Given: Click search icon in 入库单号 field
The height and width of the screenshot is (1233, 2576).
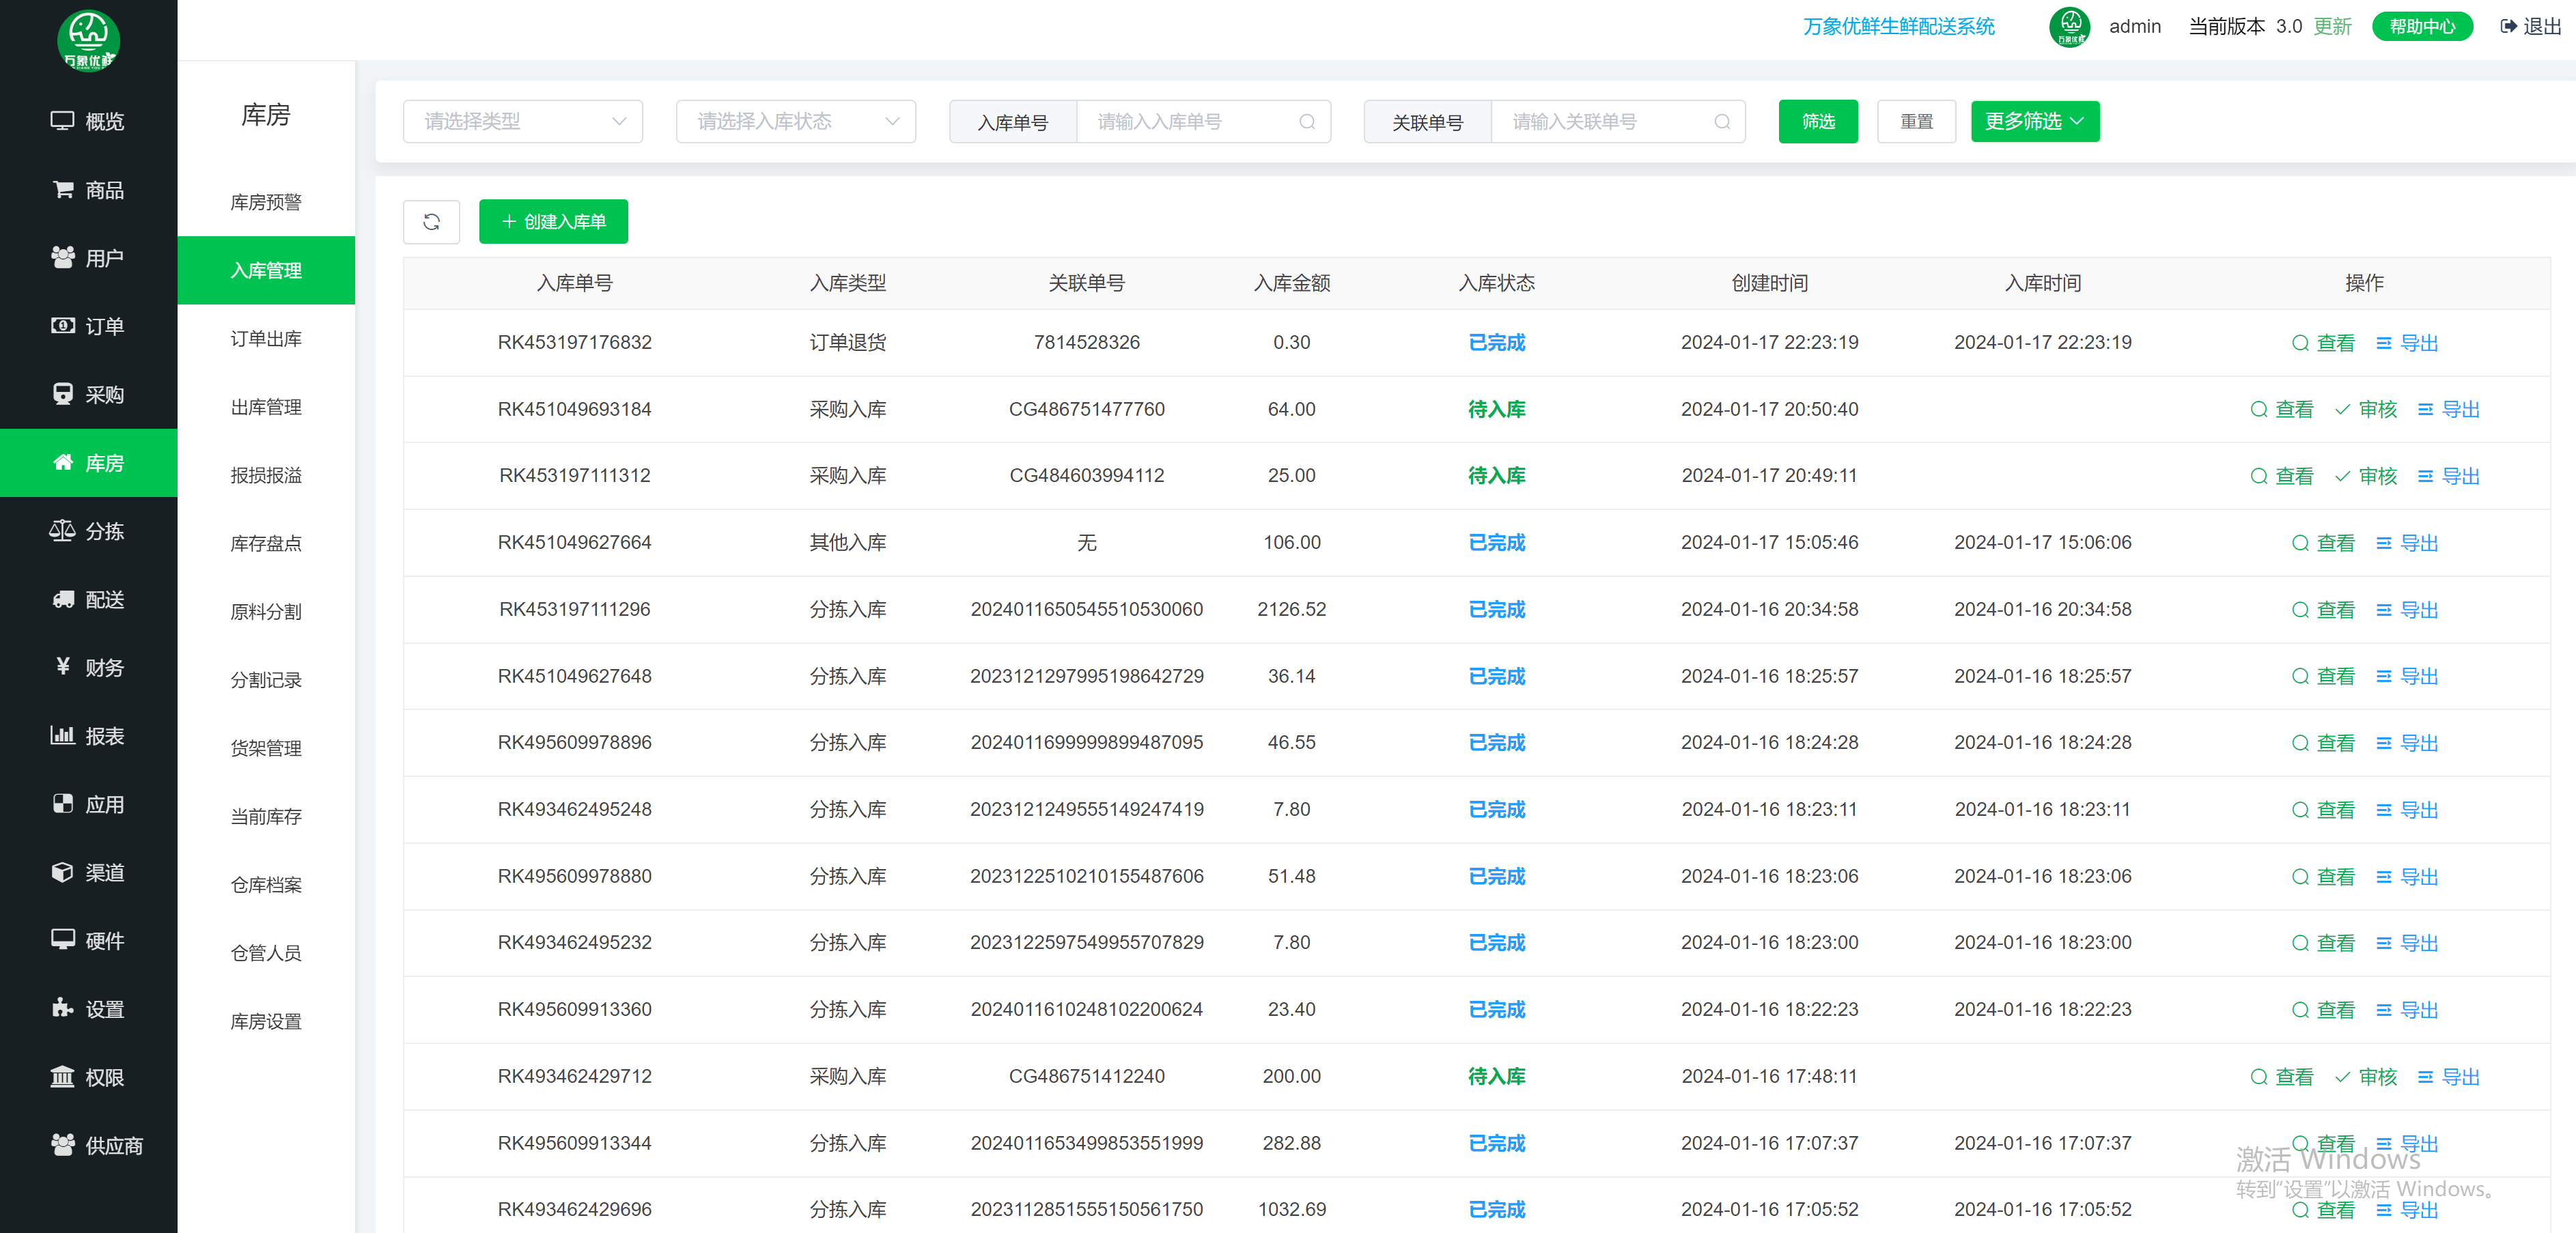Looking at the screenshot, I should (1306, 121).
